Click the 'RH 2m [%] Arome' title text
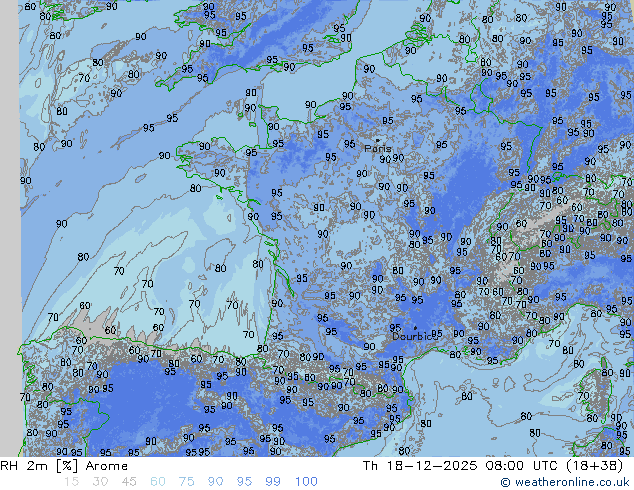Screen dimensions: 634x490 (64, 466)
